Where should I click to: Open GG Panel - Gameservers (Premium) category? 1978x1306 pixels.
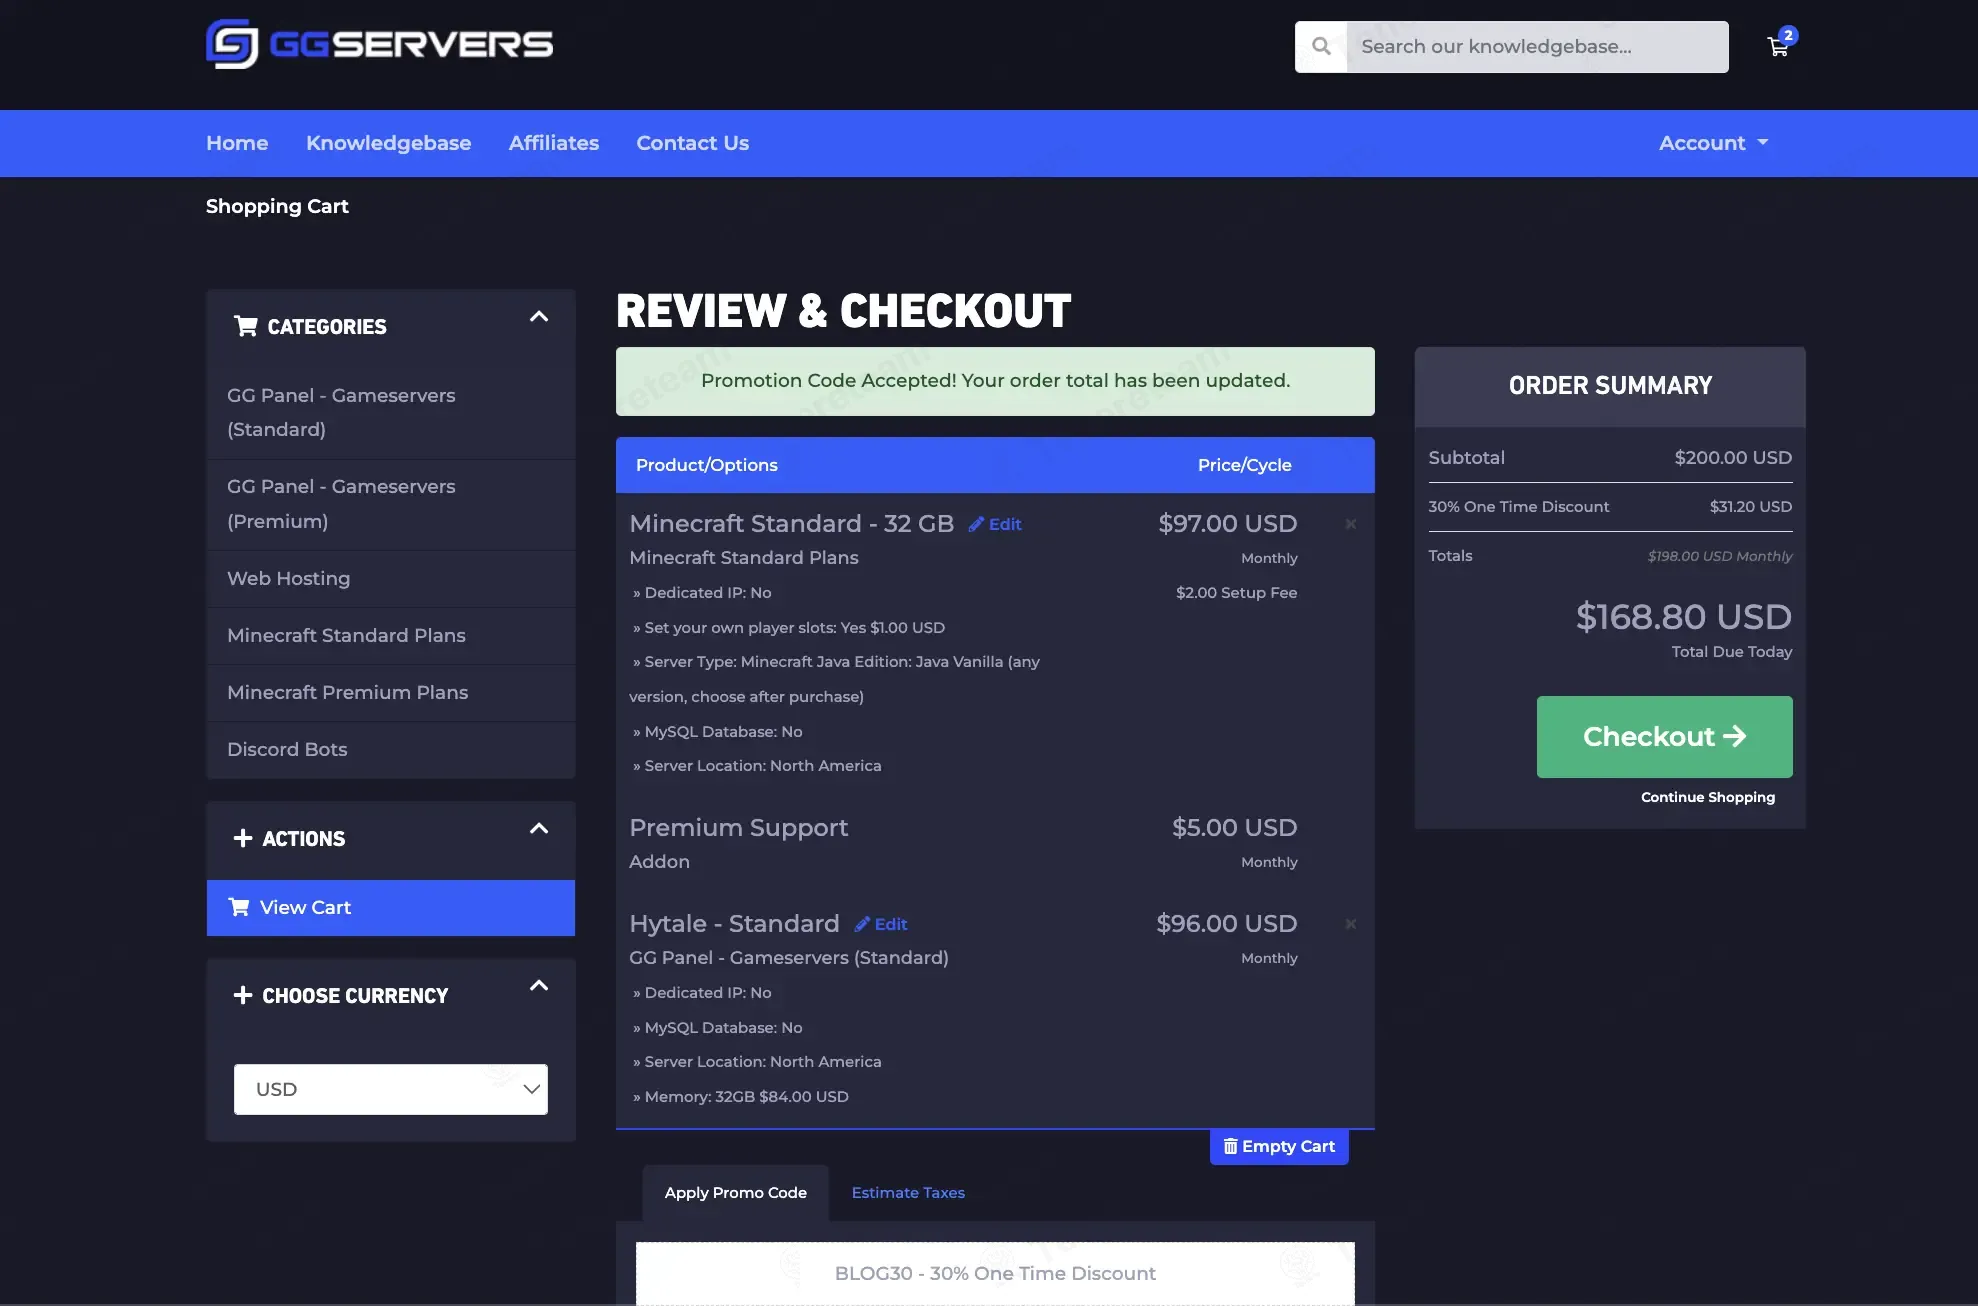[x=391, y=504]
